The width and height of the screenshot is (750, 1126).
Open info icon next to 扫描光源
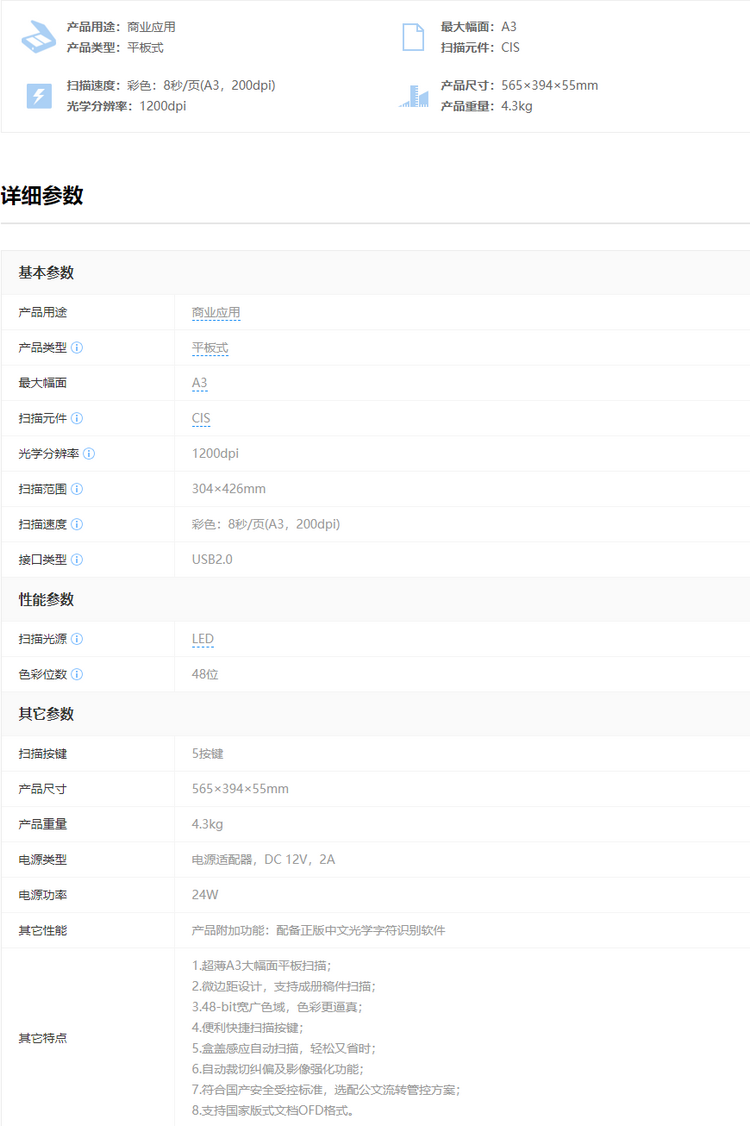pyautogui.click(x=77, y=639)
